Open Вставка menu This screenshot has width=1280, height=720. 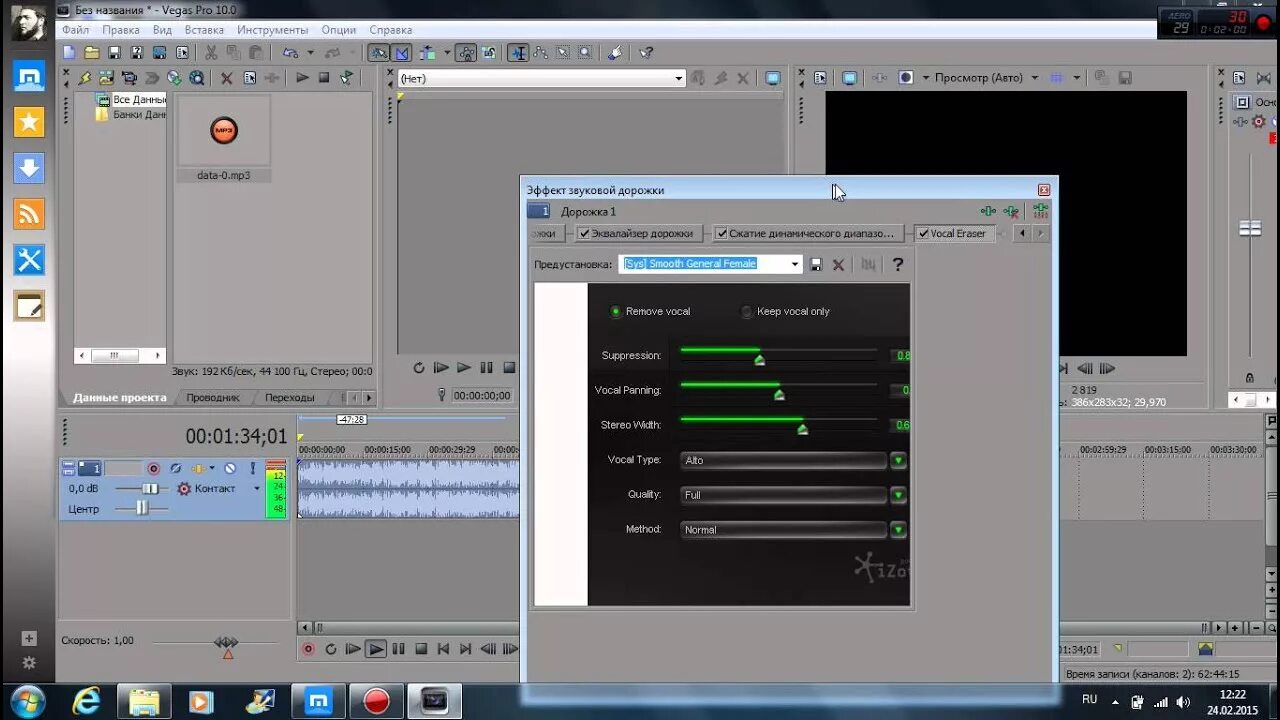(x=204, y=30)
